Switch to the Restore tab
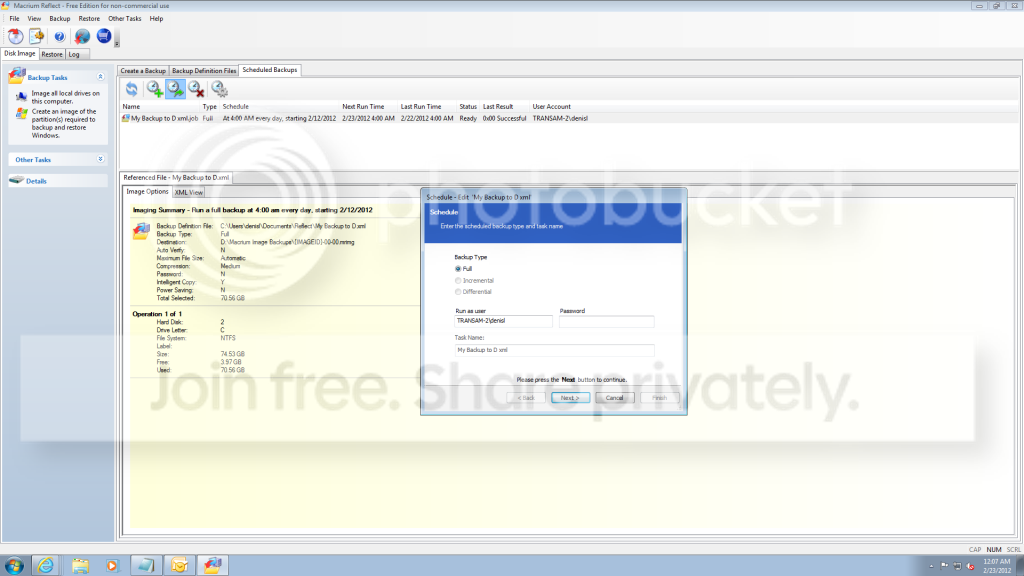Viewport: 1024px width, 576px height. (52, 54)
